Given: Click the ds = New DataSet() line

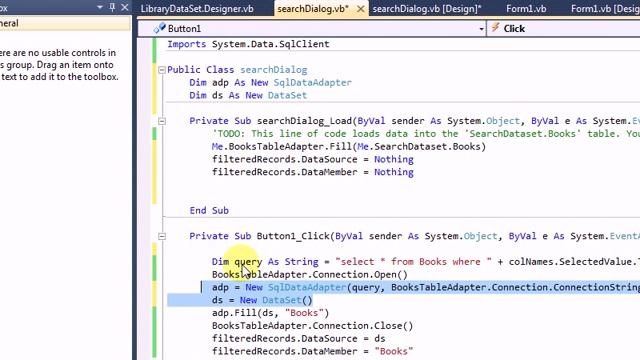Looking at the screenshot, I should [262, 300].
